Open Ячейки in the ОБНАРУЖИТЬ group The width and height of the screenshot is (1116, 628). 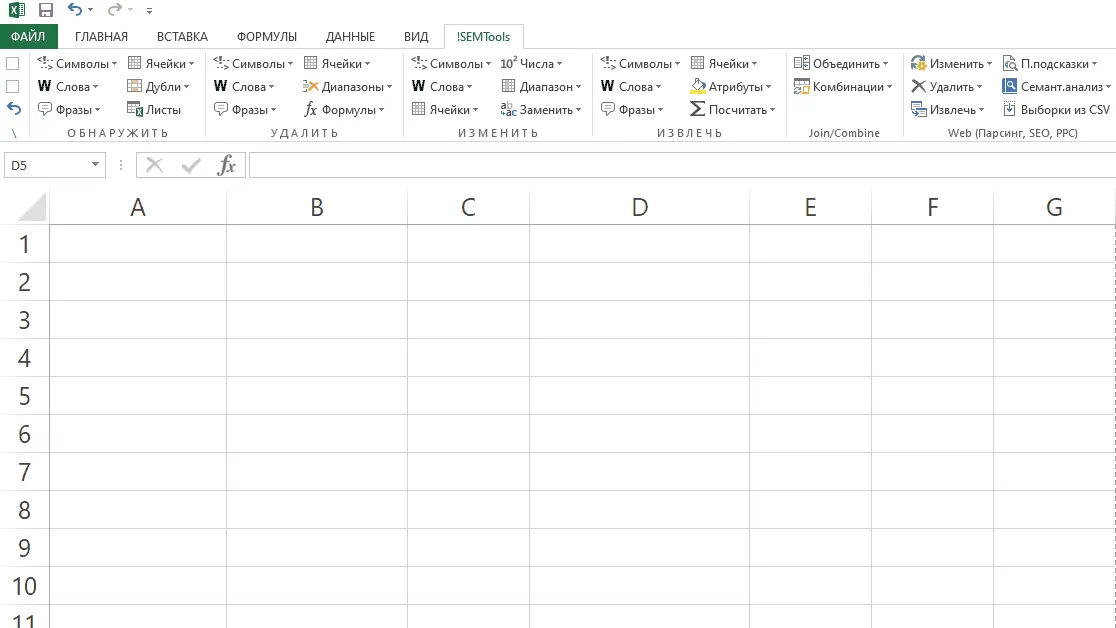[x=161, y=63]
